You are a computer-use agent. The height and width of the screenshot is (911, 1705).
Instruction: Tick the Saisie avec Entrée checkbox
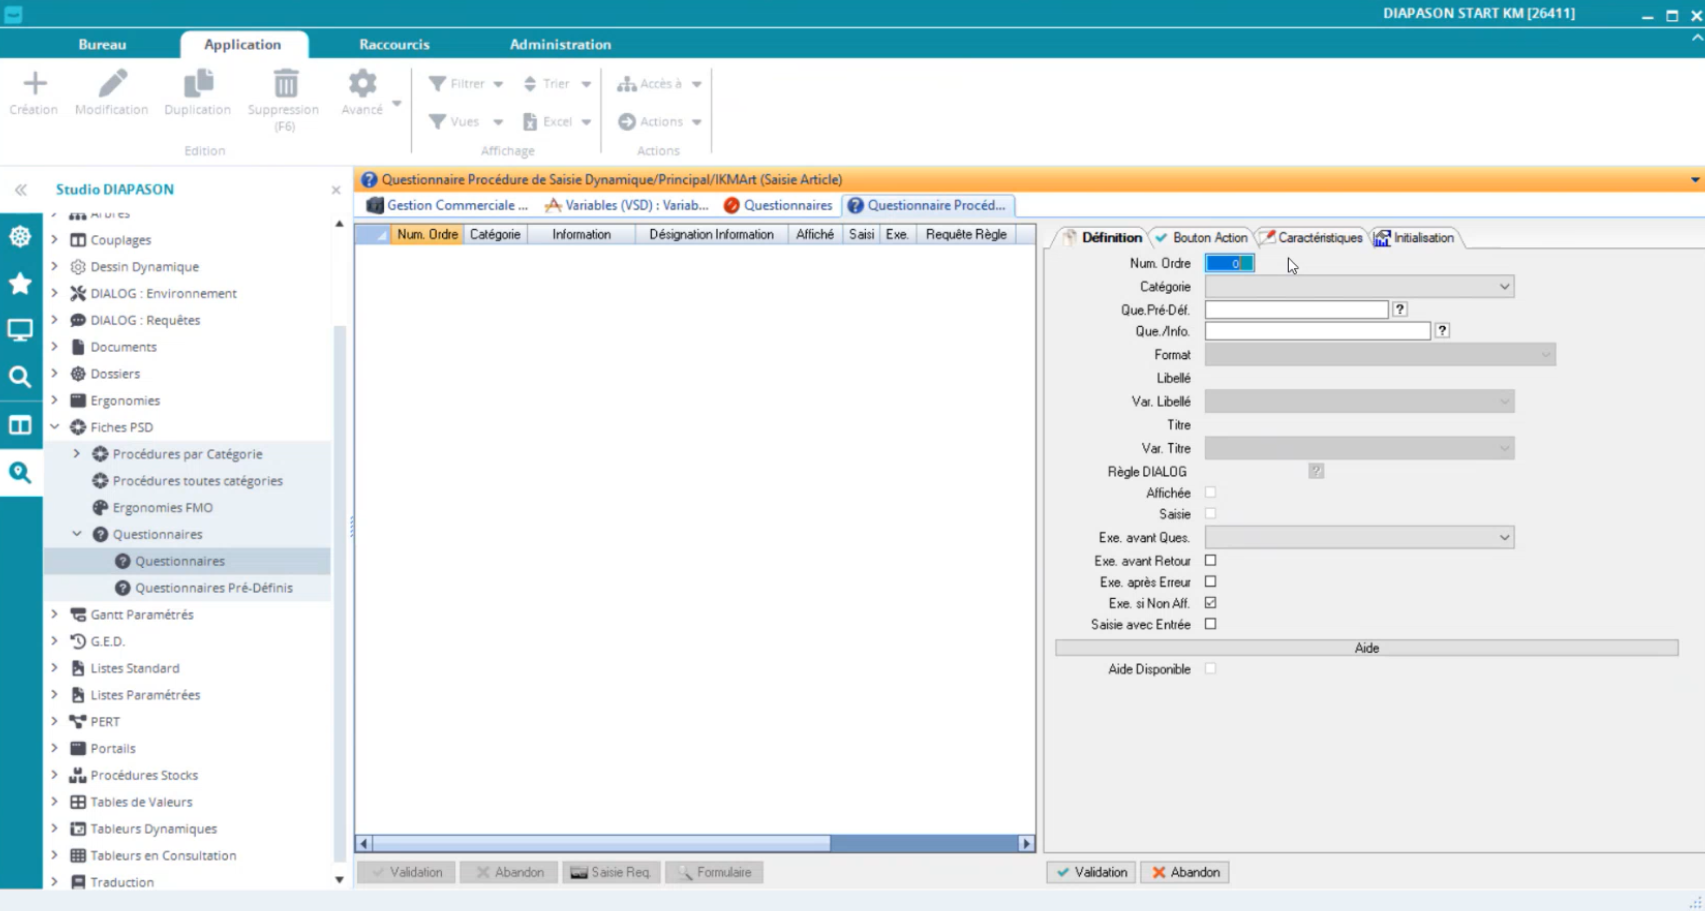(1210, 624)
